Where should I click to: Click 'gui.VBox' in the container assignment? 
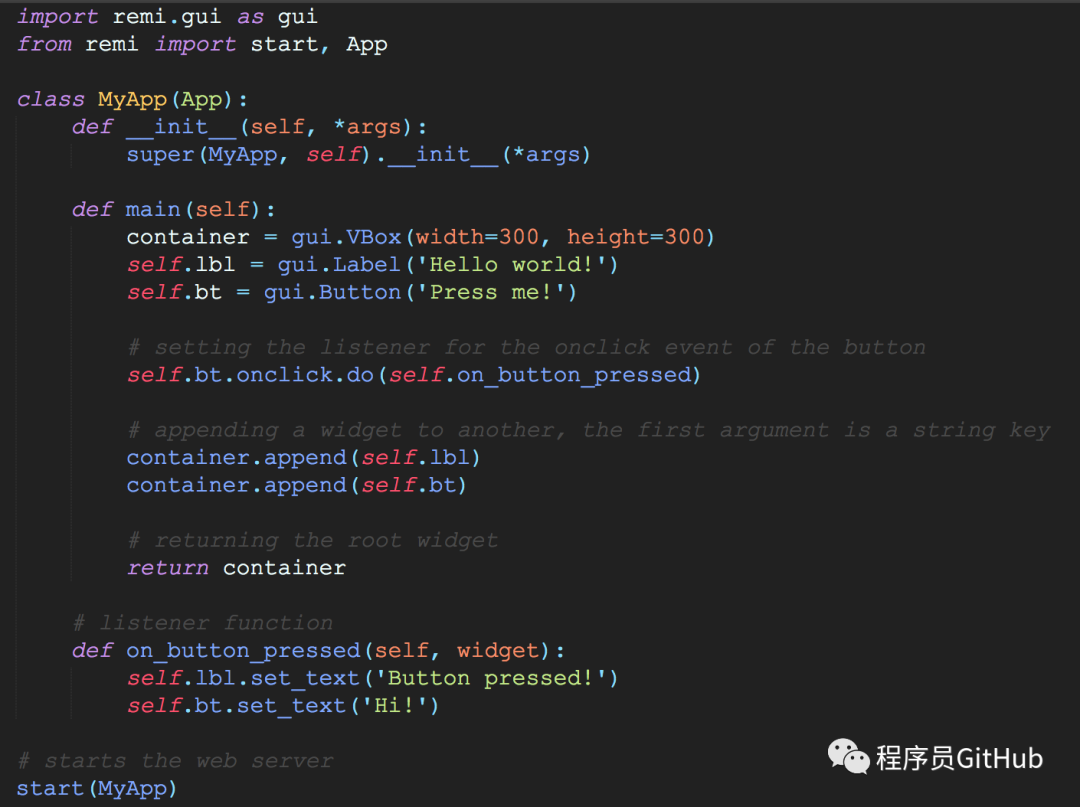346,238
